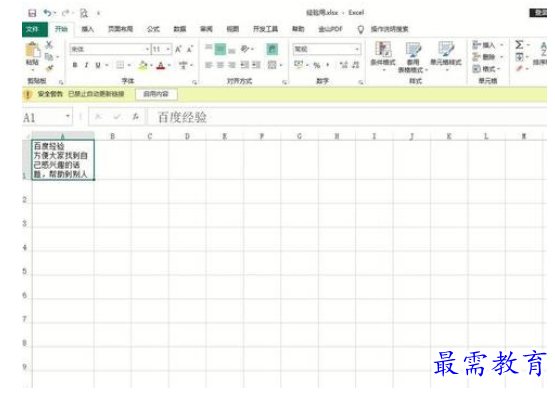Image resolution: width=555 pixels, height=395 pixels.
Task: Open Alignment group dialog launcher
Action: (x=285, y=82)
